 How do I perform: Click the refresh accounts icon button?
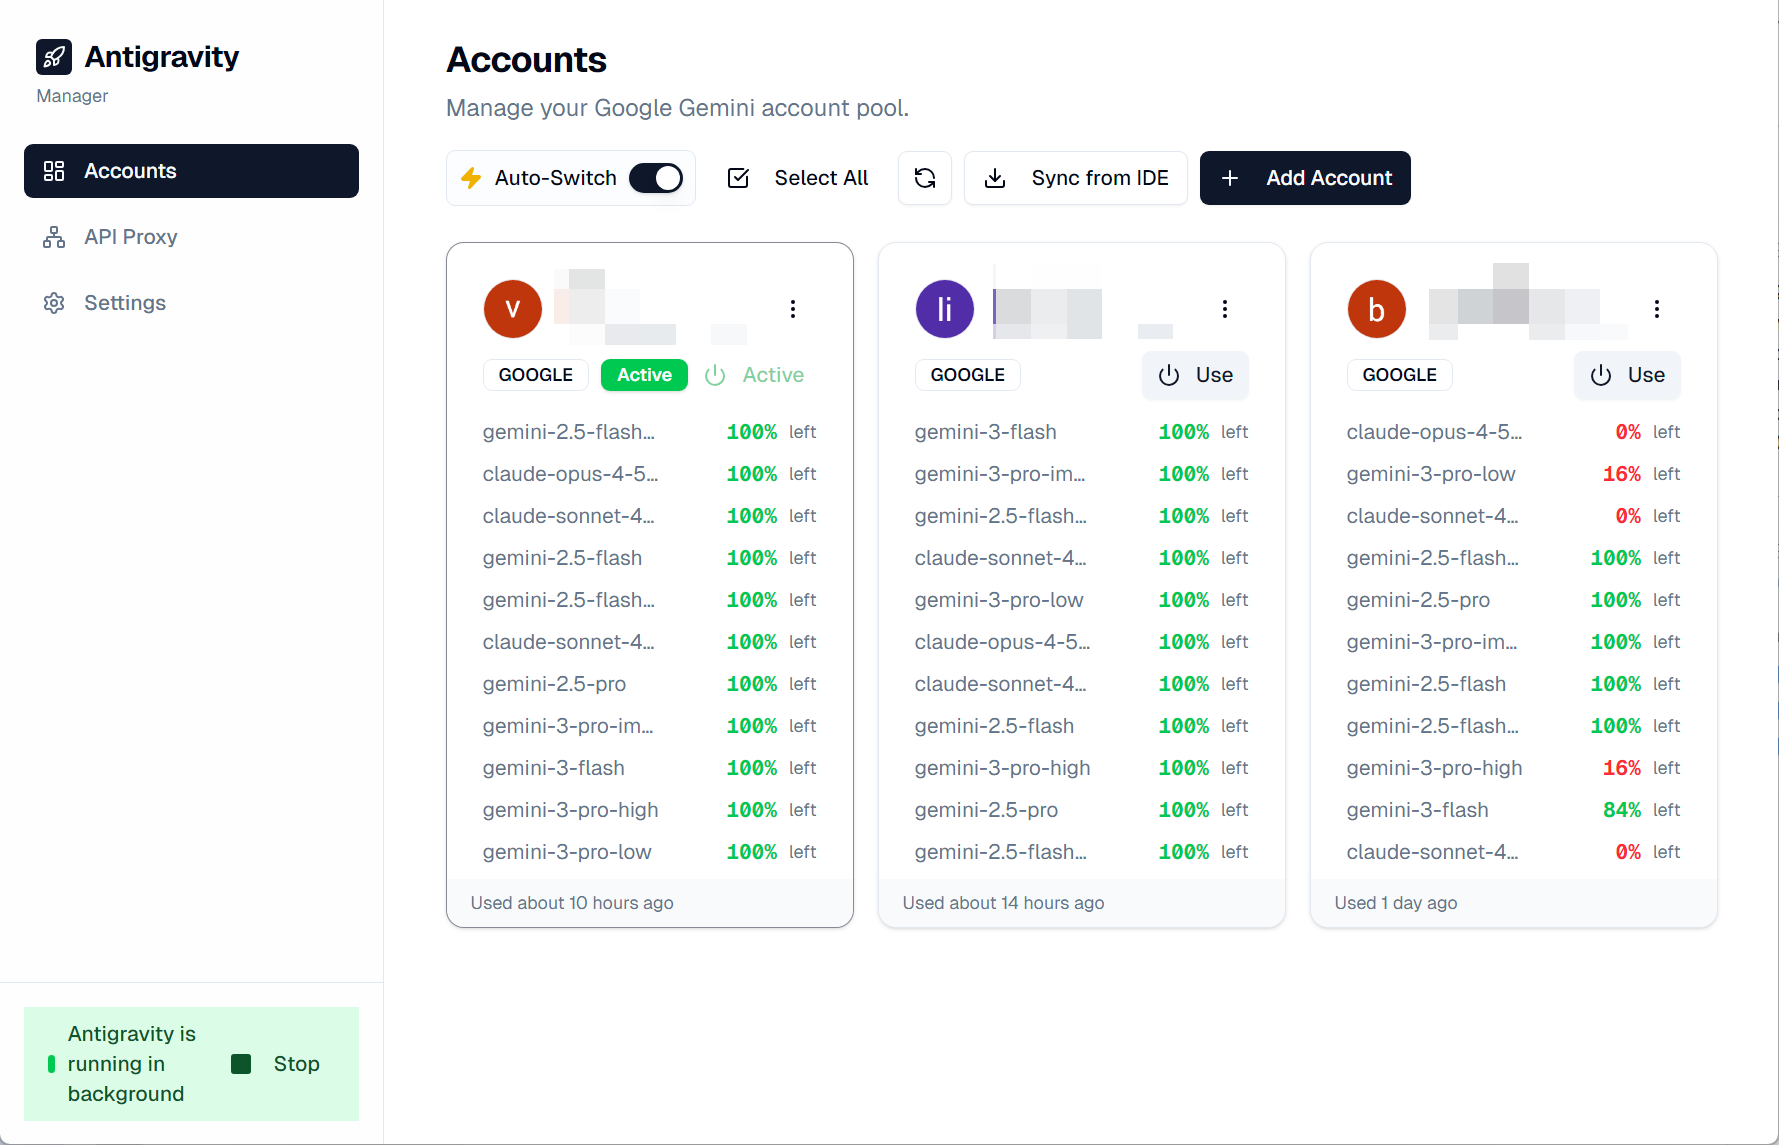925,178
